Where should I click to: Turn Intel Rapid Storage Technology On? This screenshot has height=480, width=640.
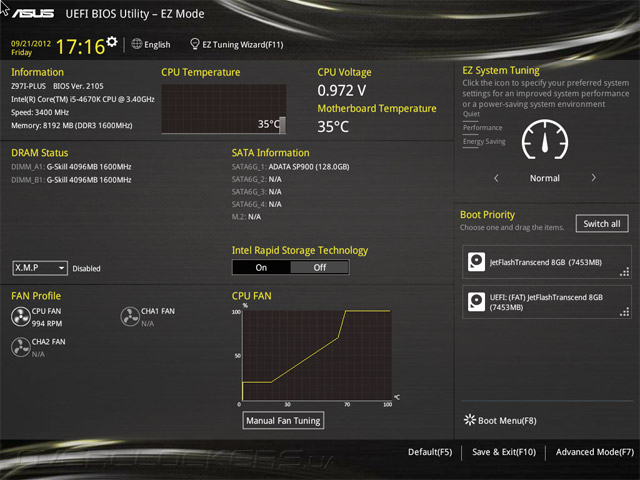click(261, 267)
